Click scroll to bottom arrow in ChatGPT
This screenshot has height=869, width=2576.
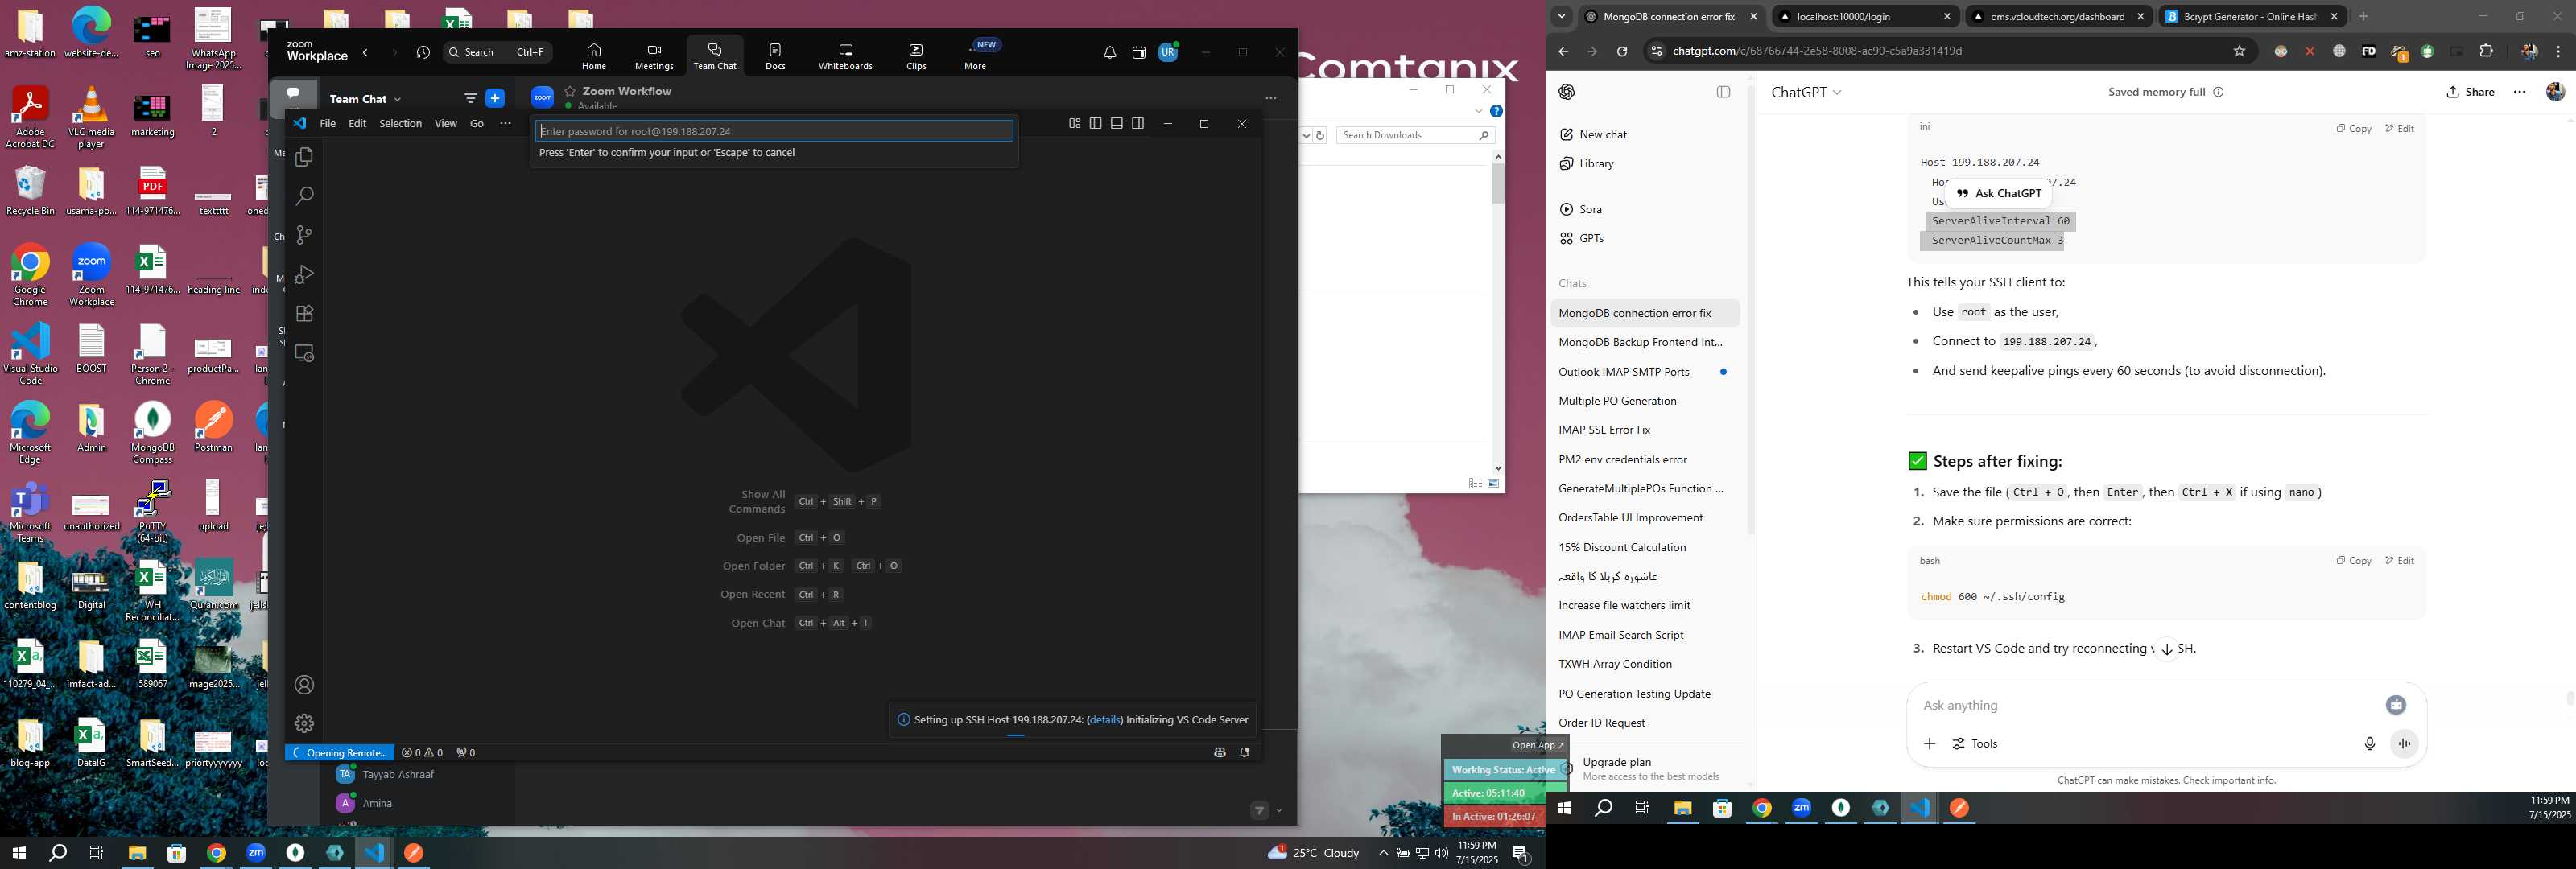(2166, 649)
